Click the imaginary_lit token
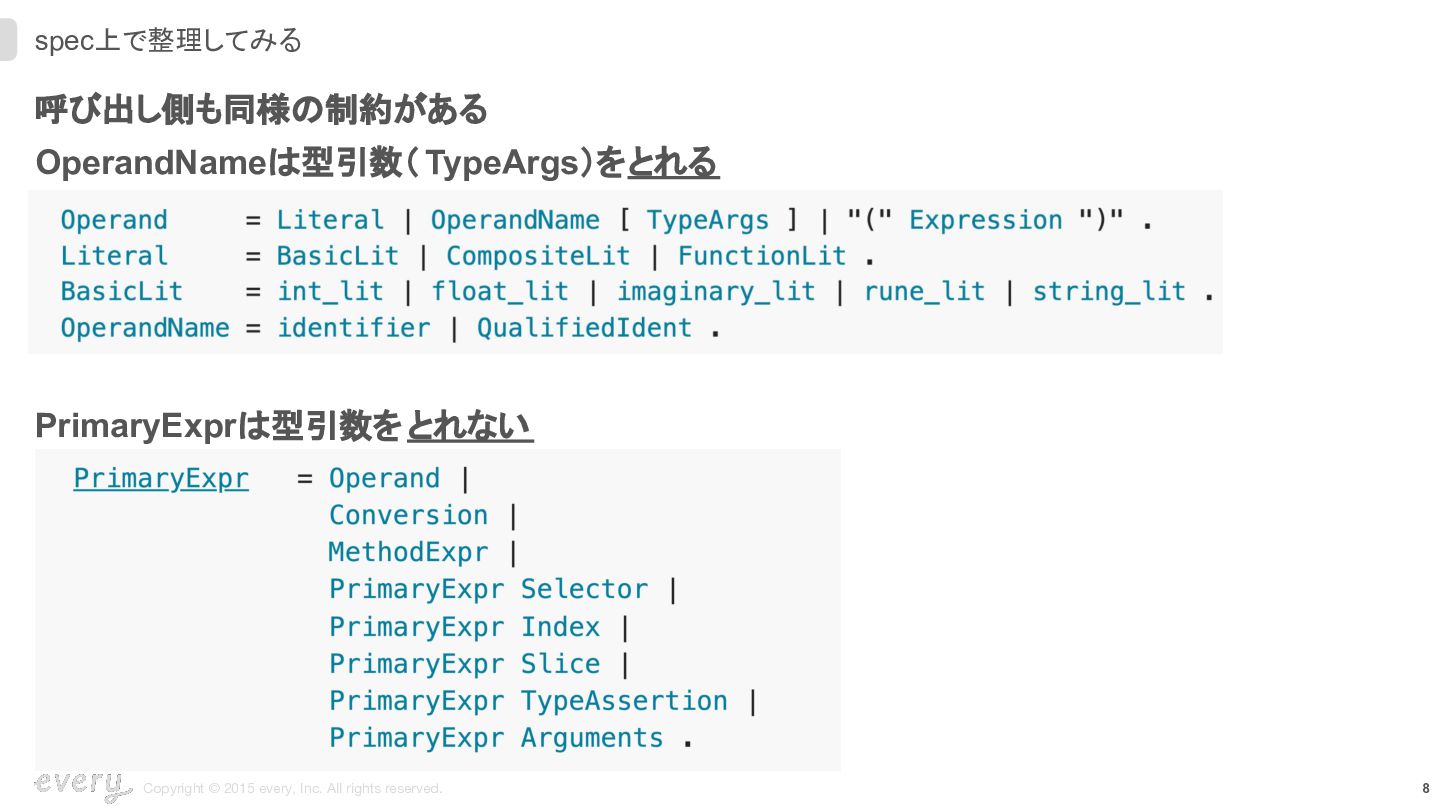 716,292
